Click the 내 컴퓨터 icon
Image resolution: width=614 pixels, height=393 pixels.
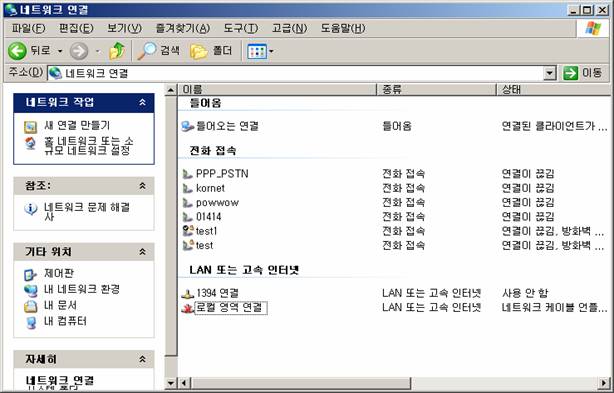[31, 322]
